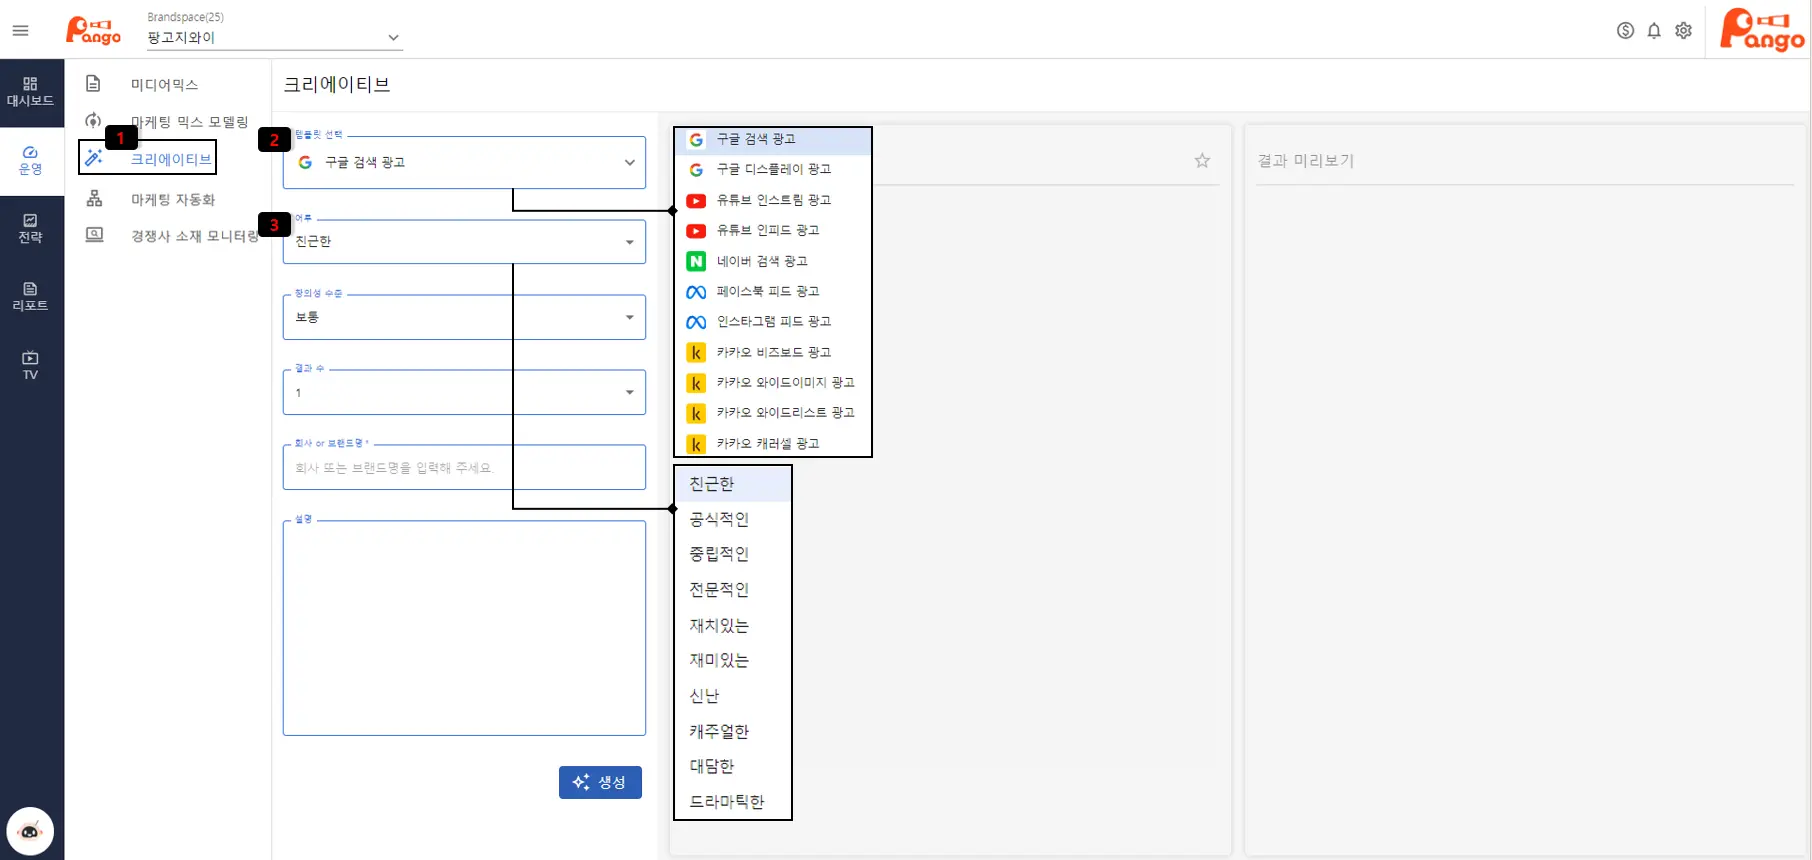
Task: Open the chatbot mascot icon
Action: pos(30,831)
